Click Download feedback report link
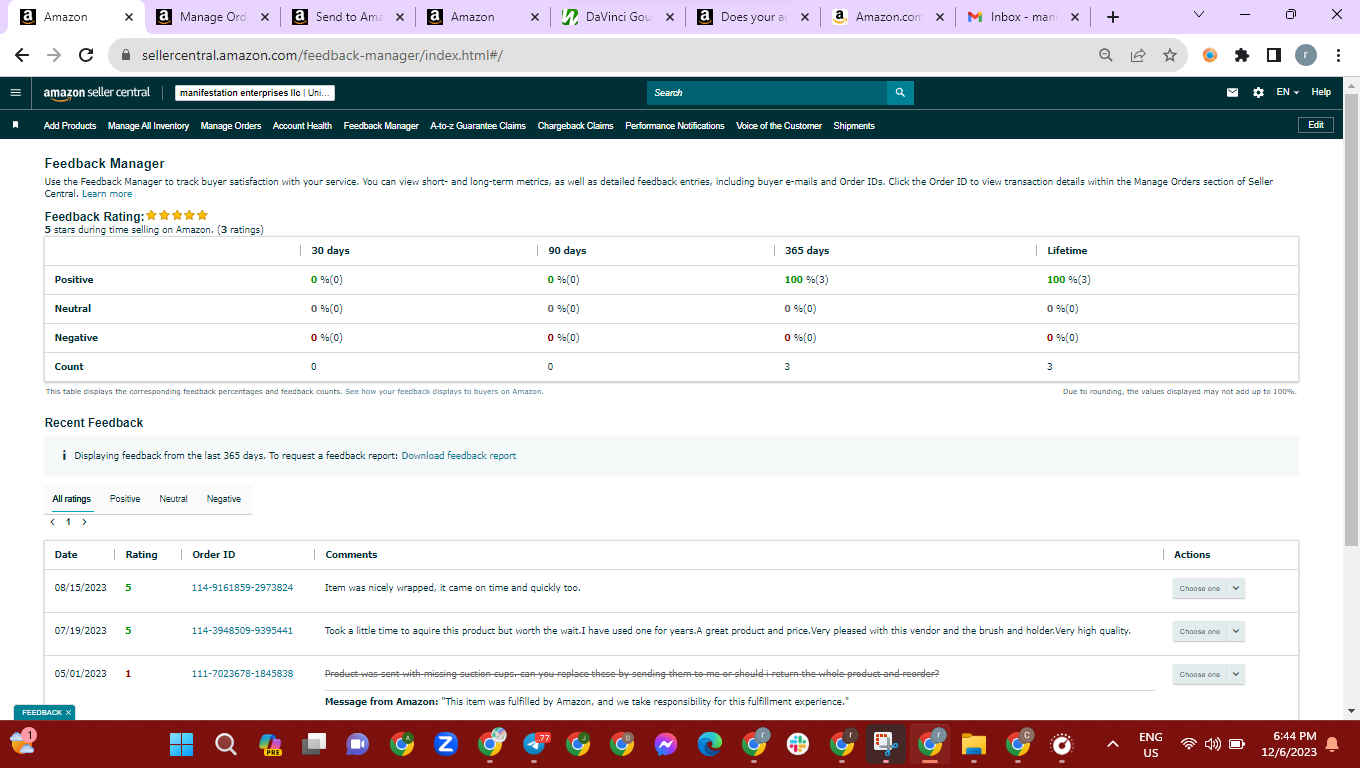 [459, 456]
